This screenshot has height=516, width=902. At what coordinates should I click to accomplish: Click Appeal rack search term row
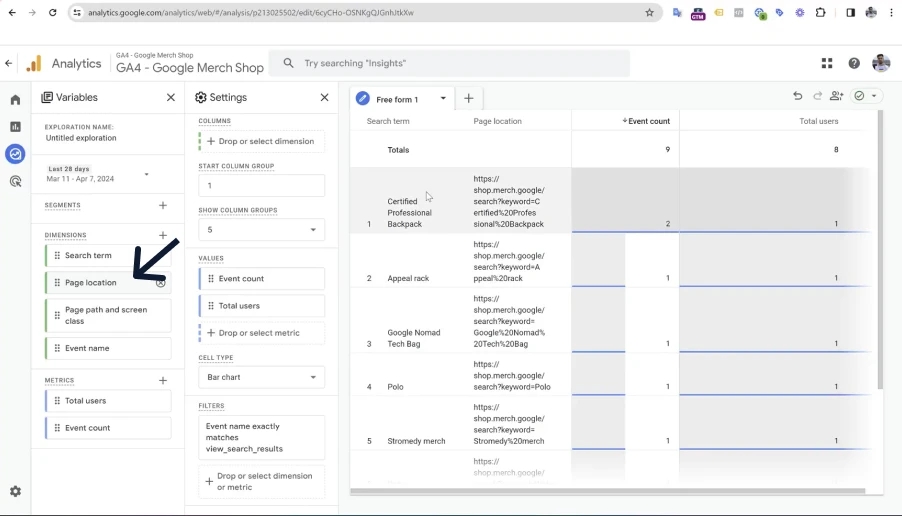coord(408,278)
